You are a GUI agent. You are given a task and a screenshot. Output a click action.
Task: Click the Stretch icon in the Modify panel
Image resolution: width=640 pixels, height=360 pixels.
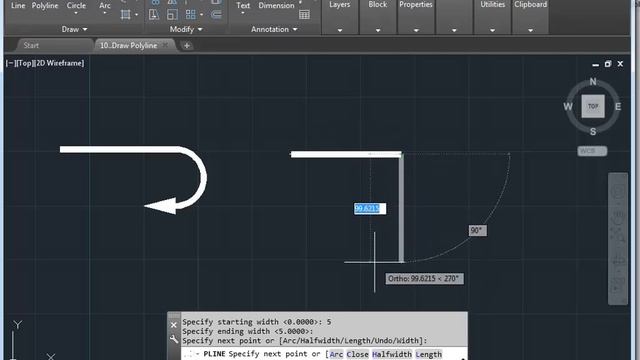click(x=153, y=15)
